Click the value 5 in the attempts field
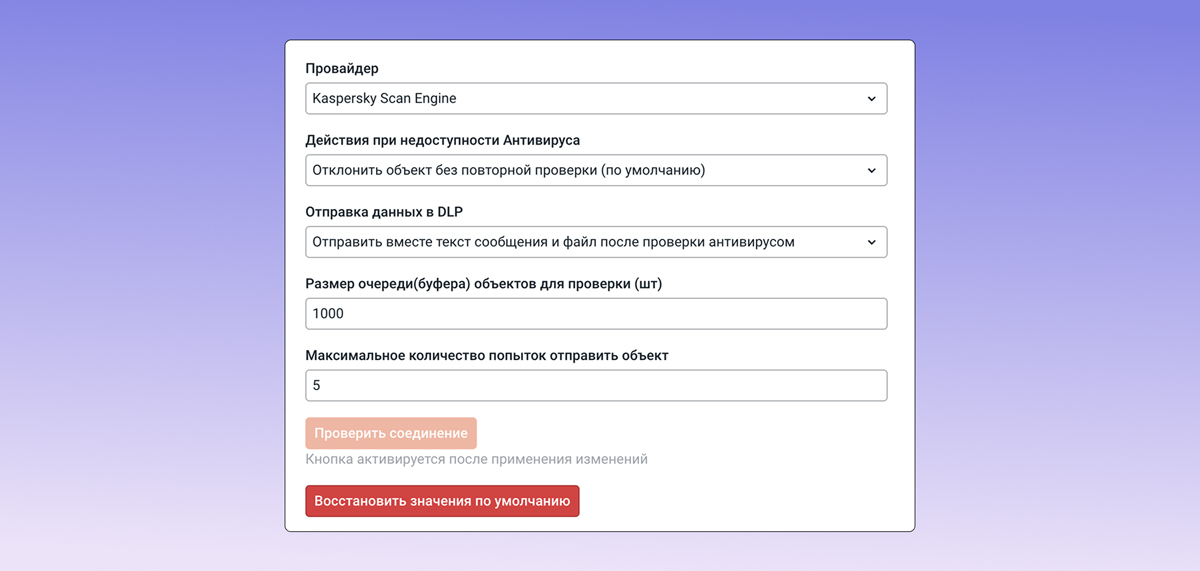 (x=317, y=386)
